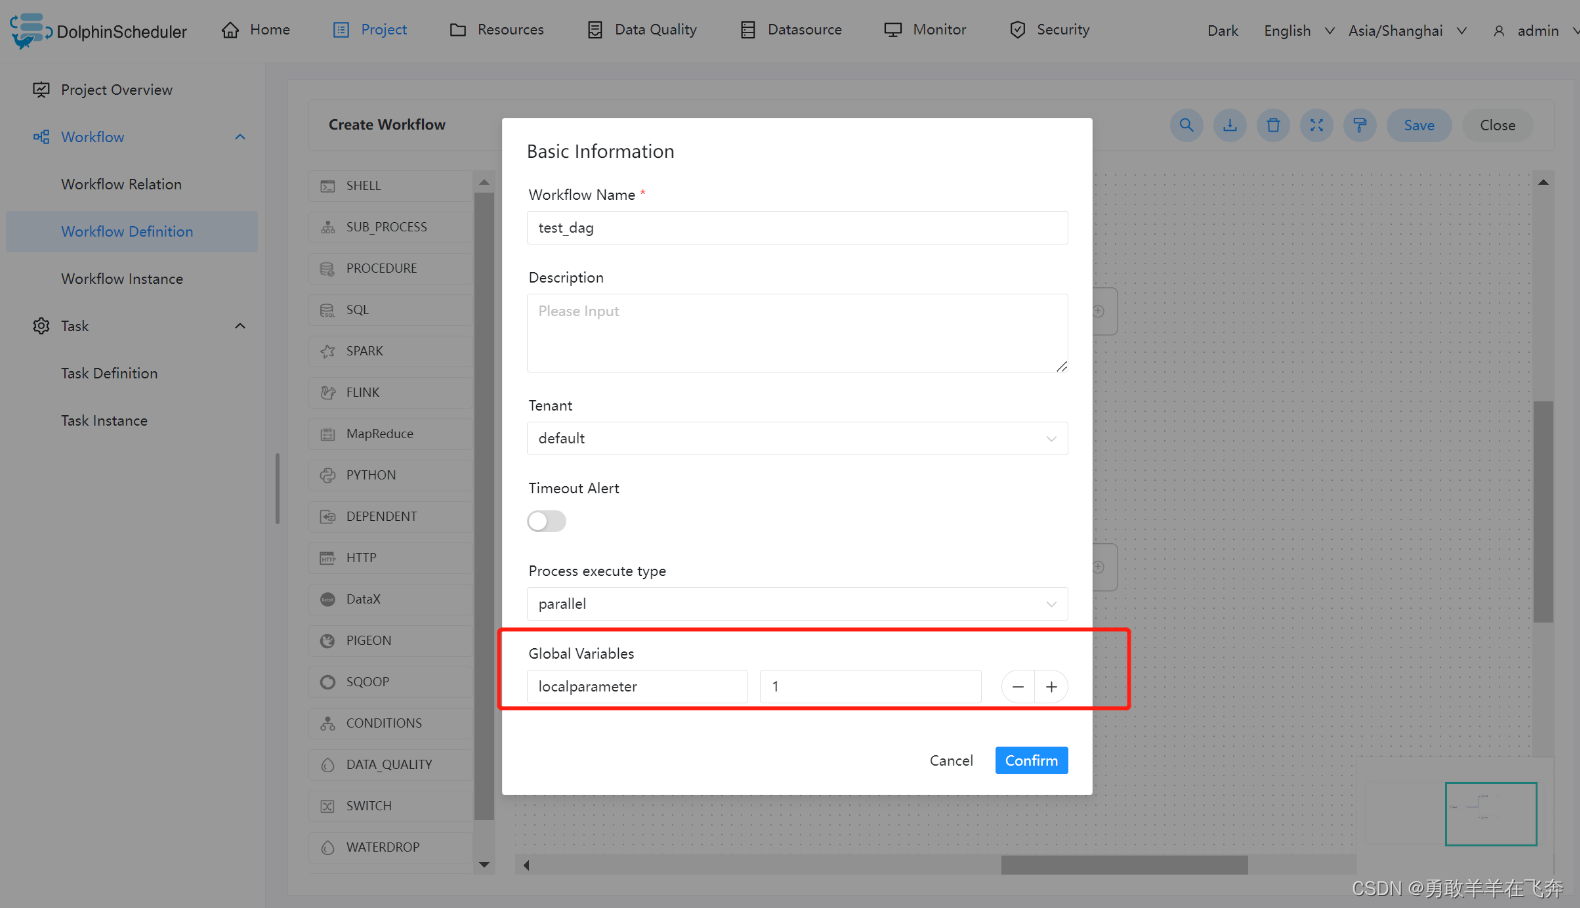Toggle the Timeout Alert switch
The width and height of the screenshot is (1580, 908).
click(x=547, y=521)
